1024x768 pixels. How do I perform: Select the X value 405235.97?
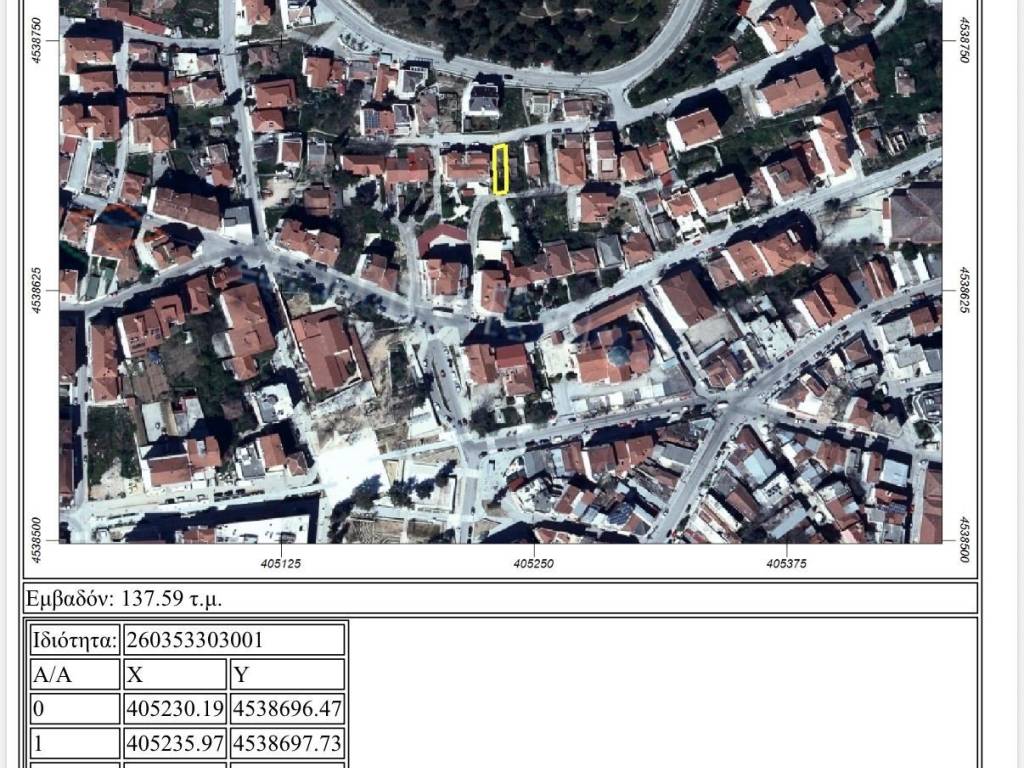coord(175,744)
